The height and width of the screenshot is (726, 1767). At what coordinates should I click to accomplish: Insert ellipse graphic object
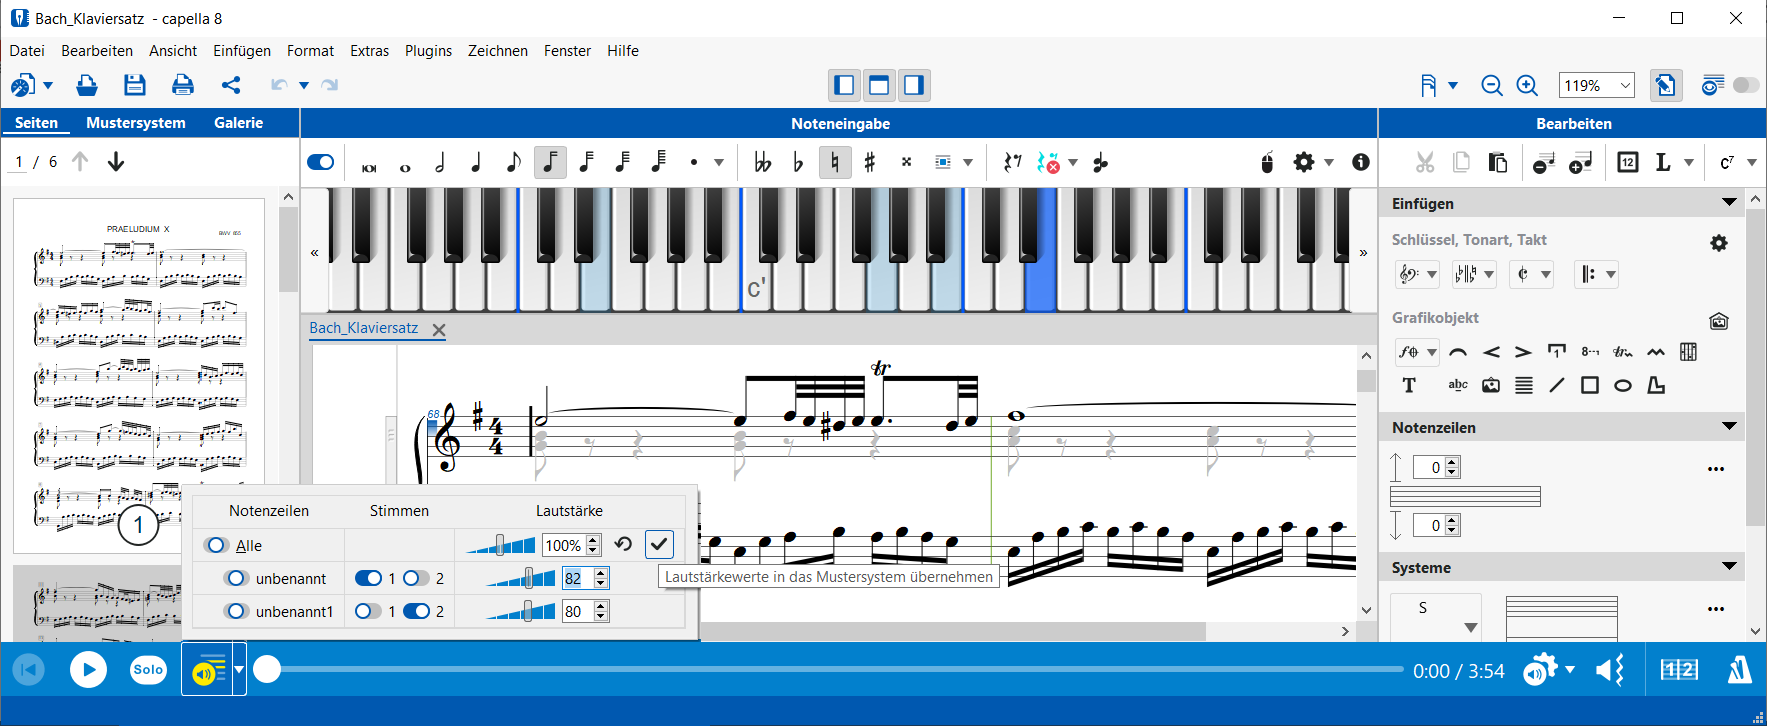click(x=1623, y=385)
